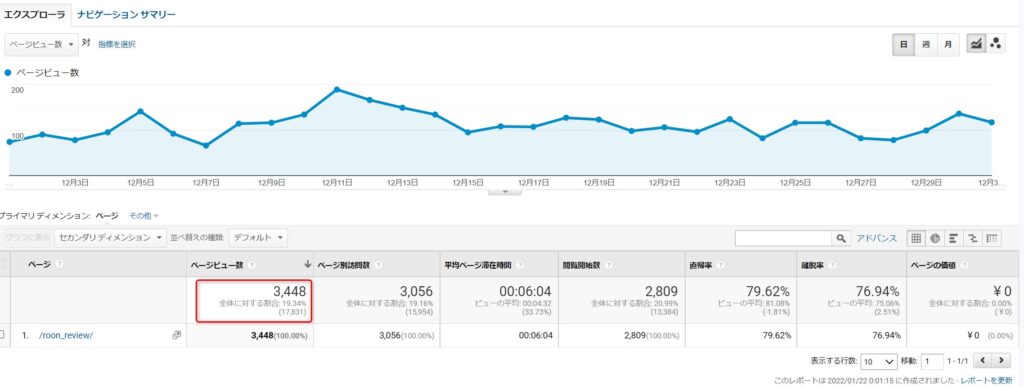
Task: Set graph interval to 日 (day)
Action: pos(904,44)
